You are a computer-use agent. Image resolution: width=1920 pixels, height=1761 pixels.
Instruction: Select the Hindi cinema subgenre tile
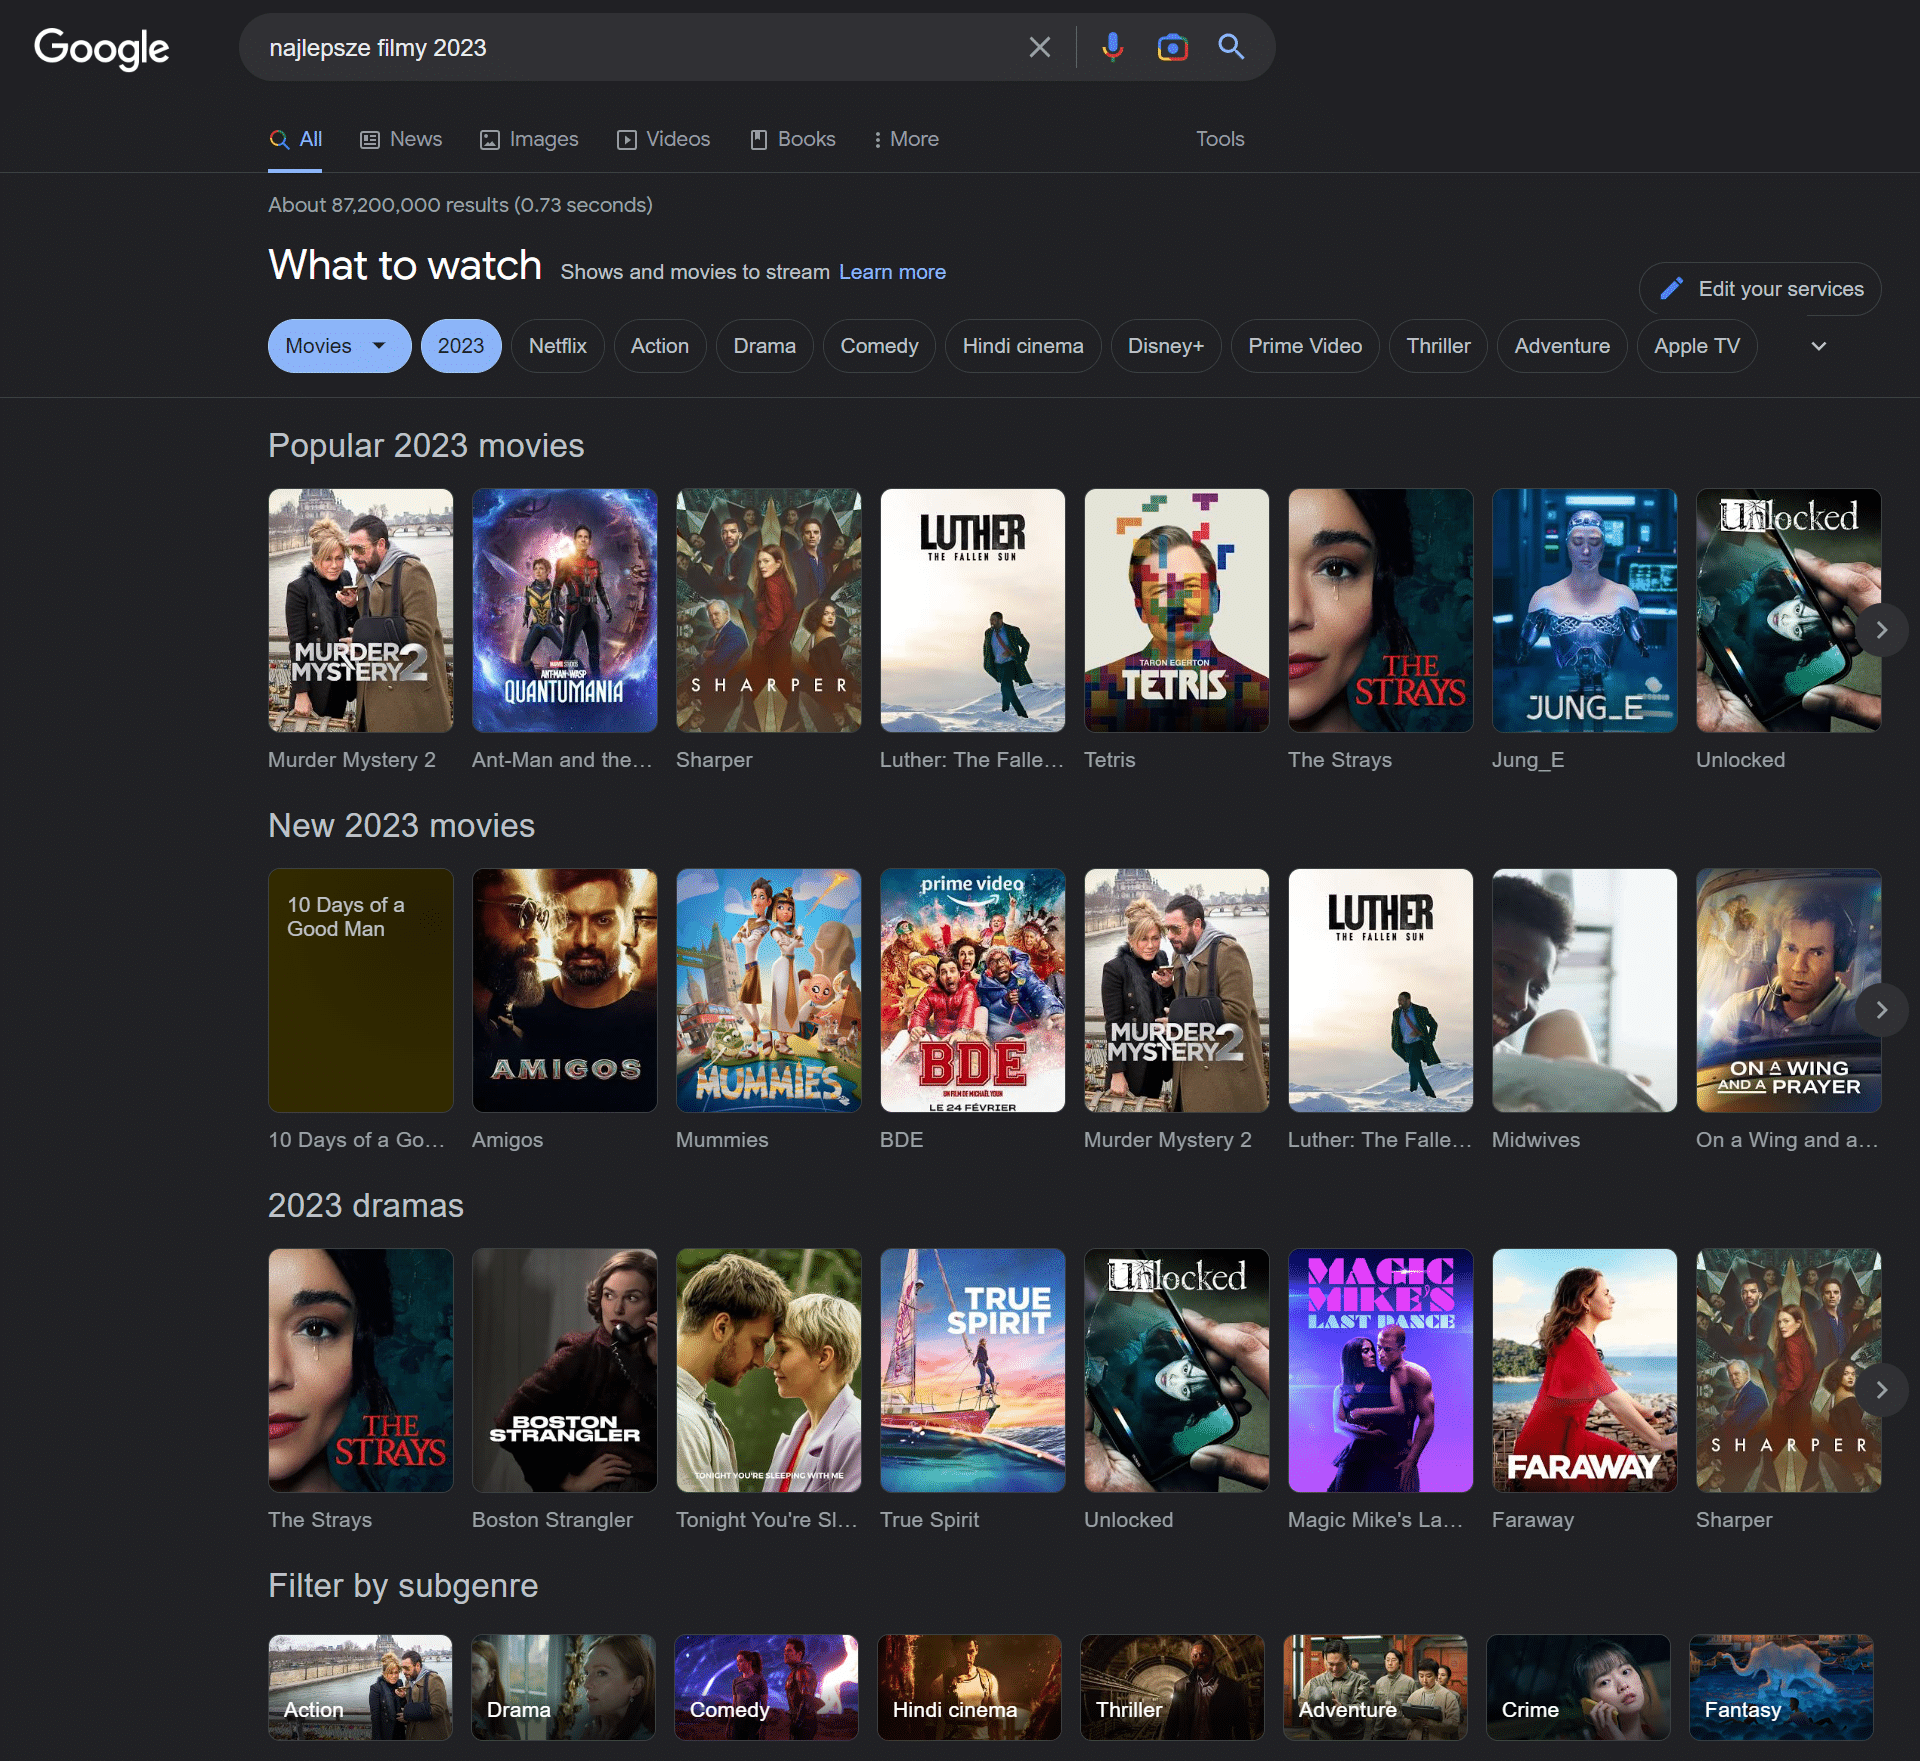[970, 1687]
